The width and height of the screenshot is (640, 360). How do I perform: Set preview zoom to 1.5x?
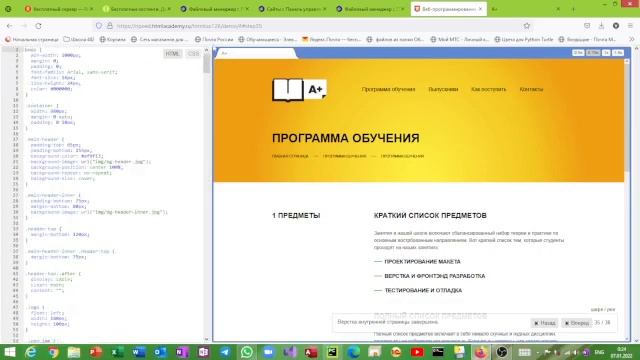point(618,53)
